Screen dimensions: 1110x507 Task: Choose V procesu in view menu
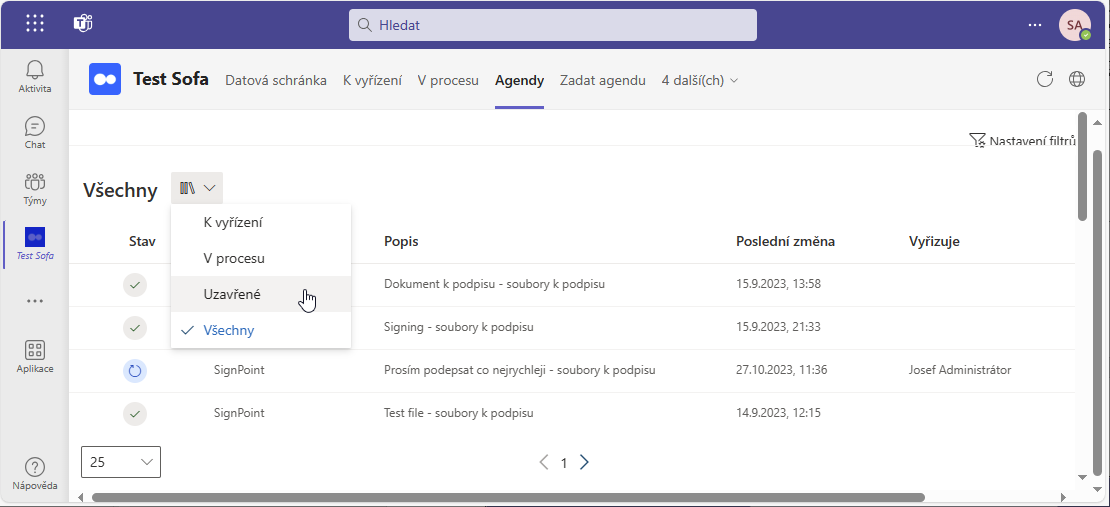[x=261, y=258]
